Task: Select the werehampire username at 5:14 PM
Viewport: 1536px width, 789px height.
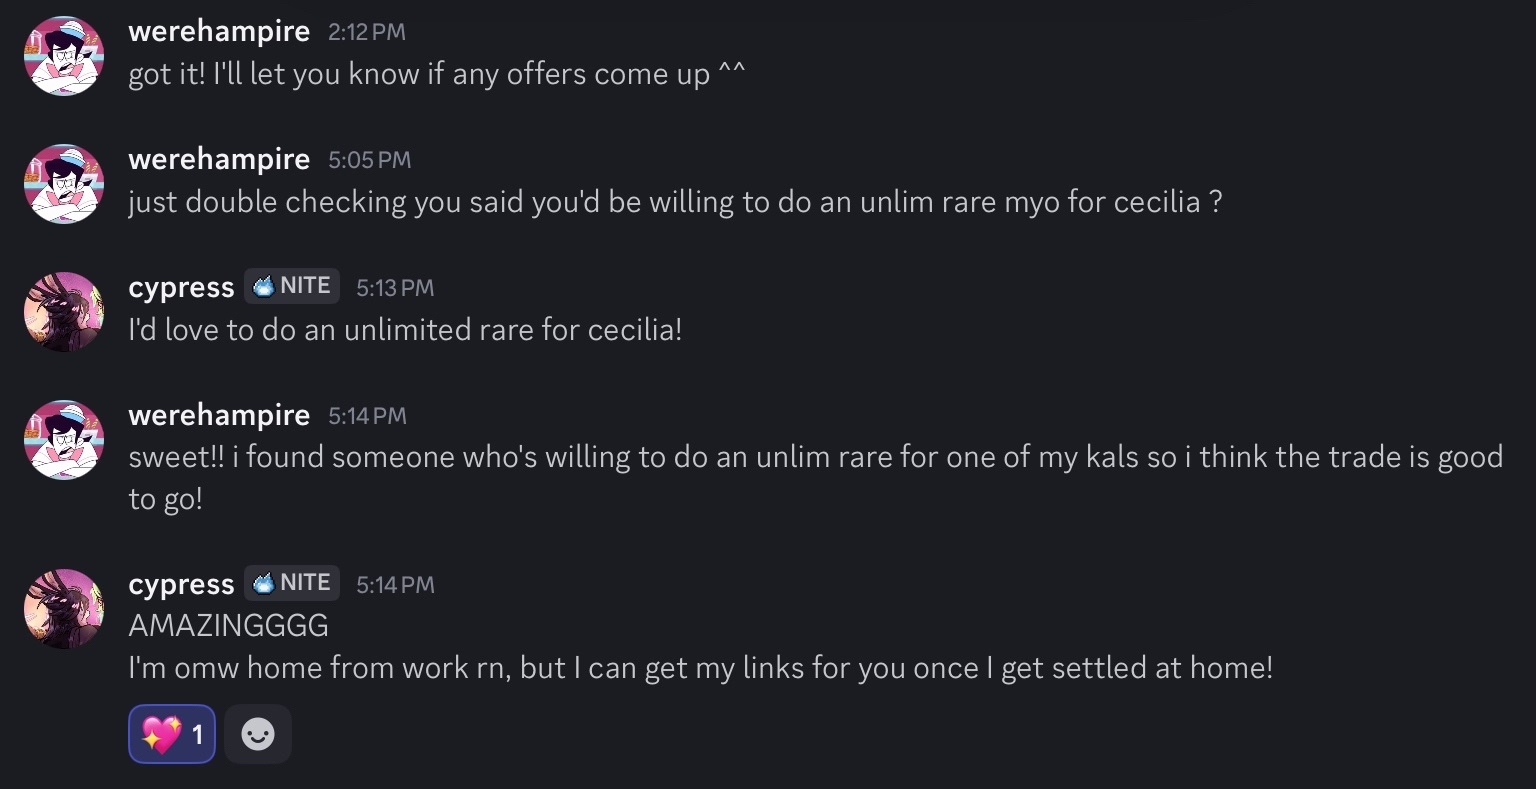Action: tap(219, 415)
